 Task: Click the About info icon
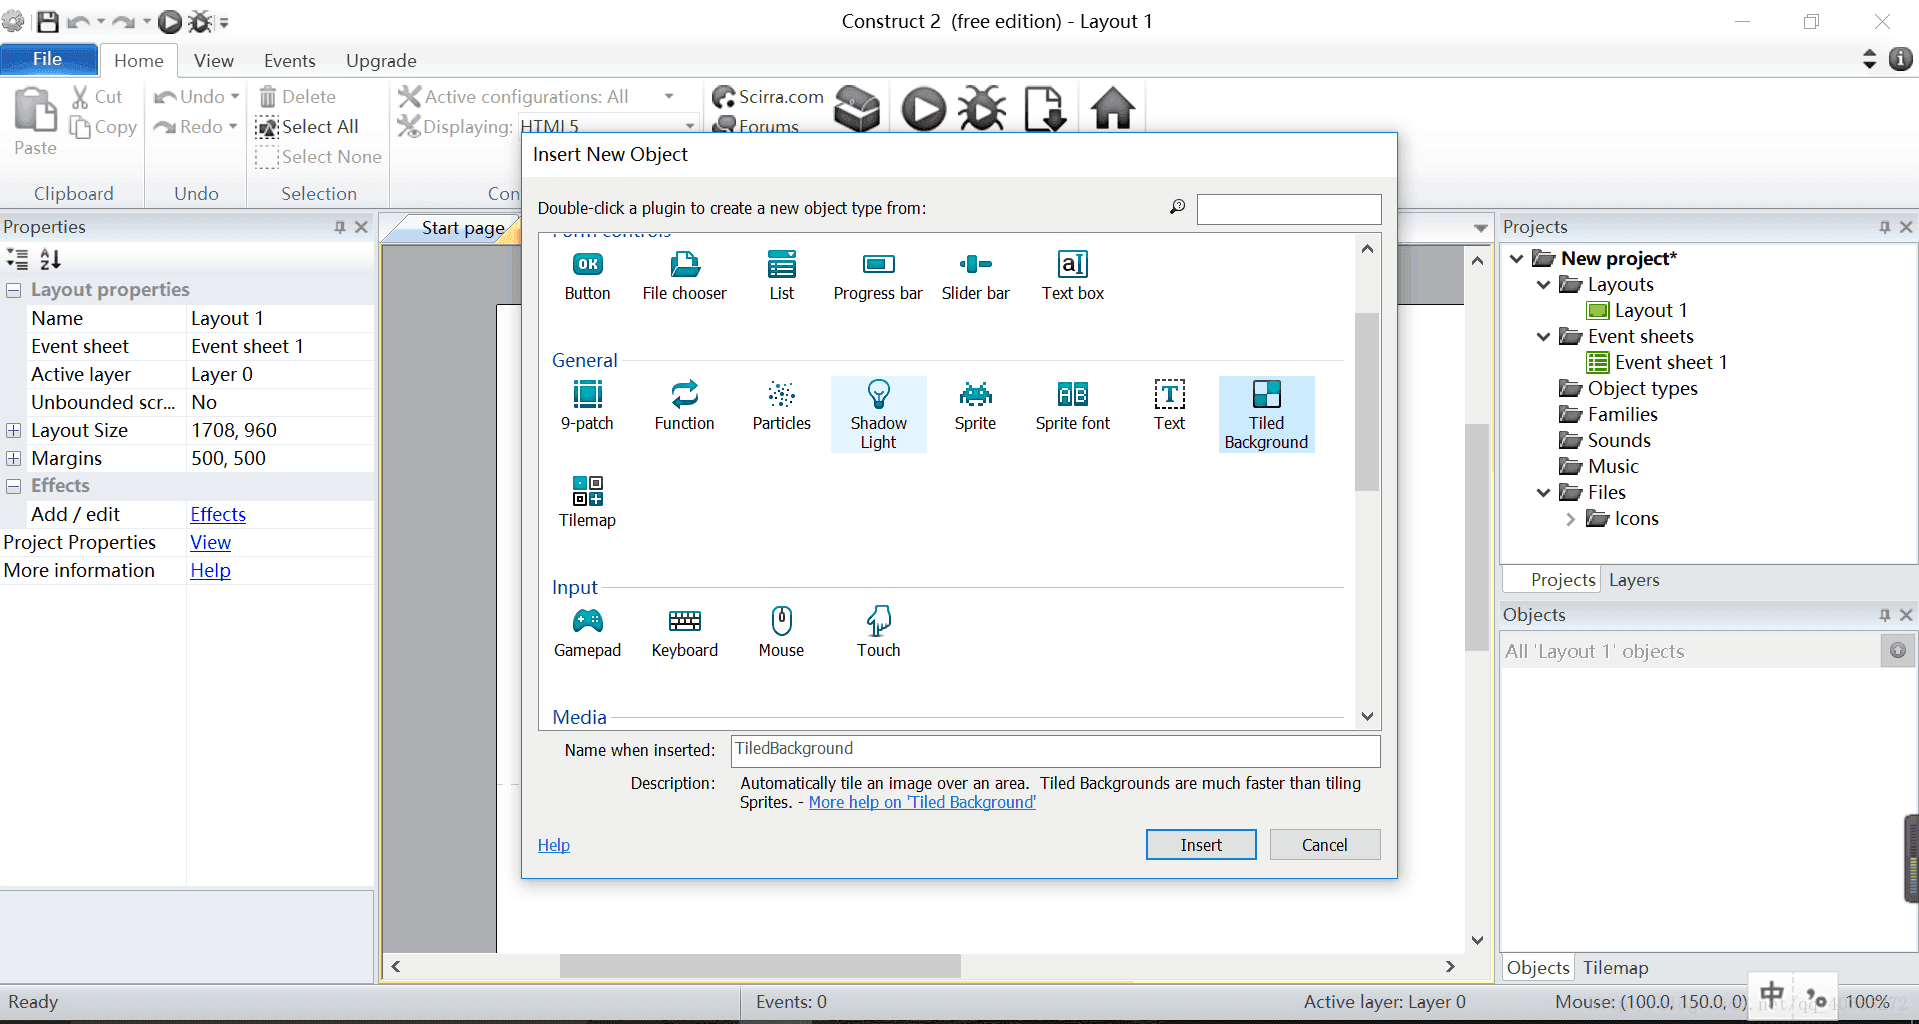(x=1900, y=59)
